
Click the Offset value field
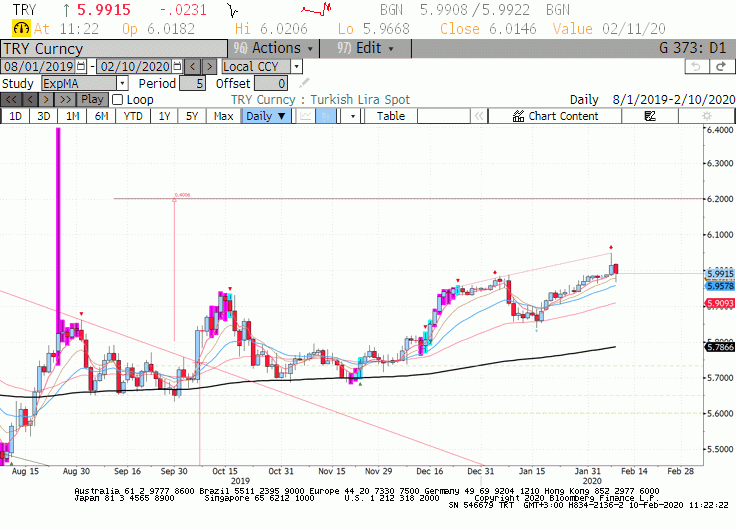pyautogui.click(x=271, y=84)
